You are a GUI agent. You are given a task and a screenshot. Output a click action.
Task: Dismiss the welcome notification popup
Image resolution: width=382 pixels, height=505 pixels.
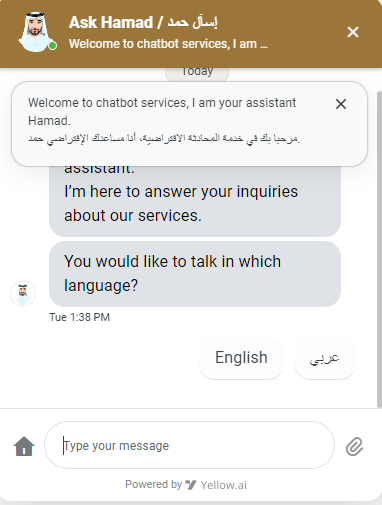tap(341, 104)
